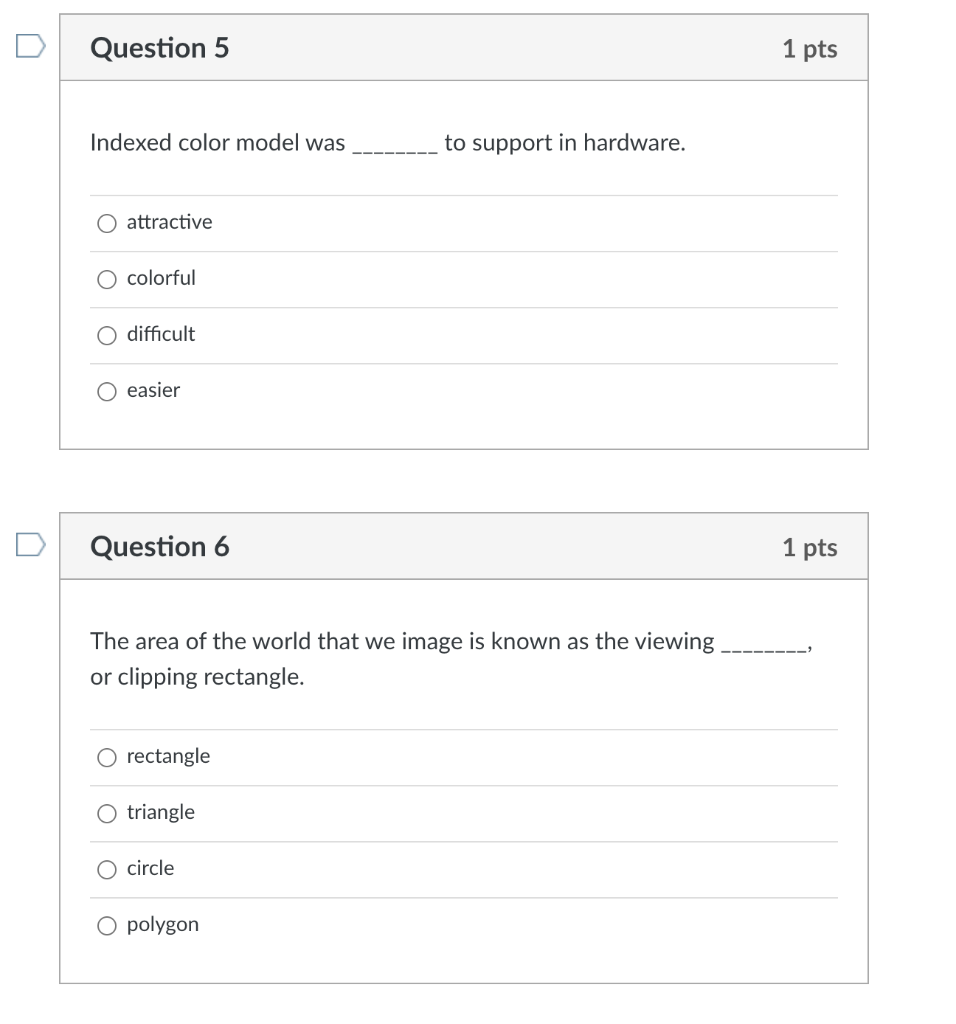Screen dimensions: 956x1024
Task: Click the 'polygon' answer text label
Action: 162,924
